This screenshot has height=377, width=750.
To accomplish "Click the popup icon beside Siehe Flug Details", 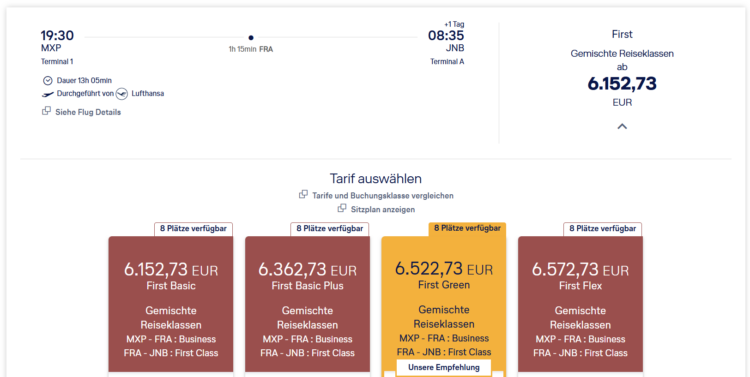I will (x=46, y=111).
